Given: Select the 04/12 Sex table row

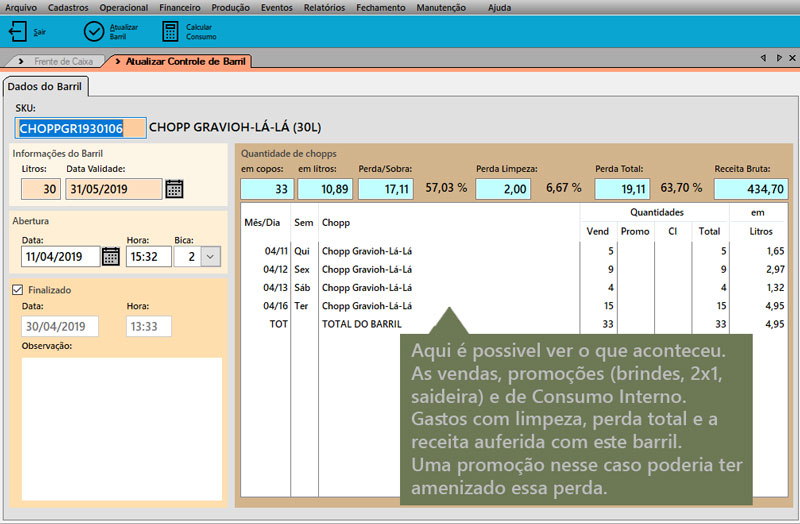Looking at the screenshot, I should pyautogui.click(x=514, y=269).
